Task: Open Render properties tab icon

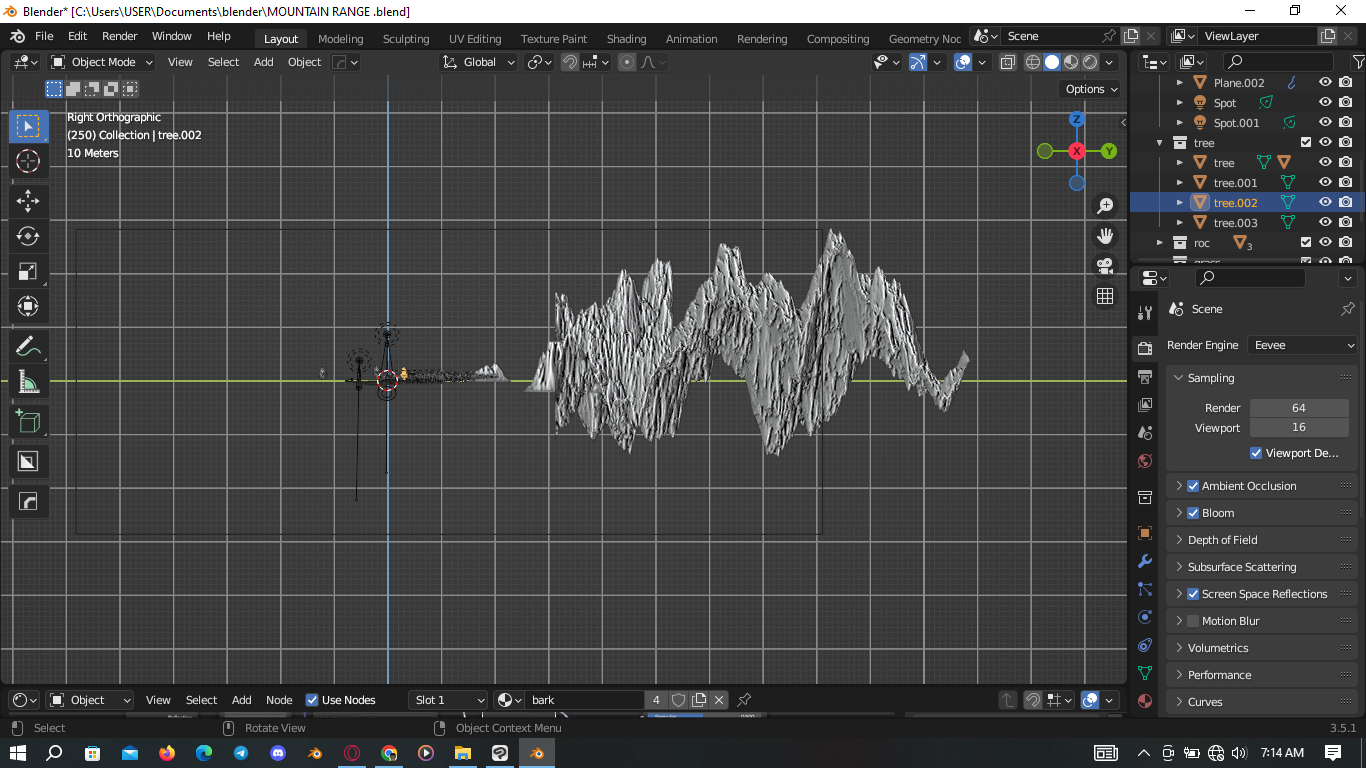Action: (1145, 348)
